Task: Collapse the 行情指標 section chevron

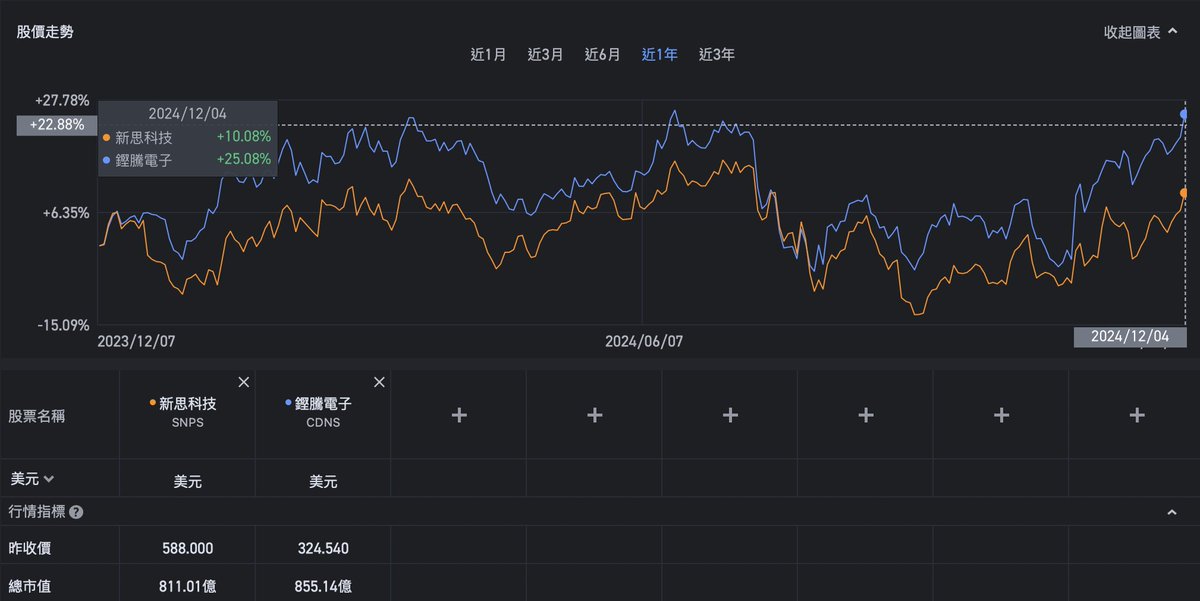Action: point(1172,512)
